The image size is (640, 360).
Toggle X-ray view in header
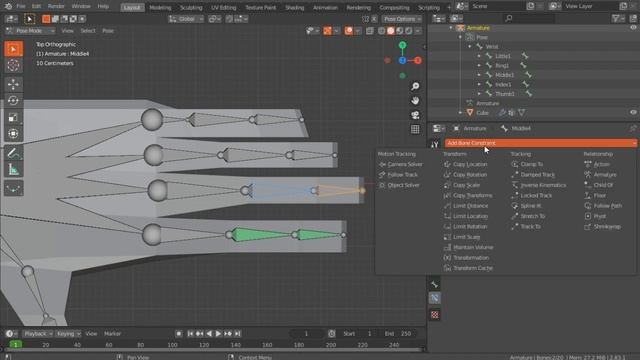370,31
